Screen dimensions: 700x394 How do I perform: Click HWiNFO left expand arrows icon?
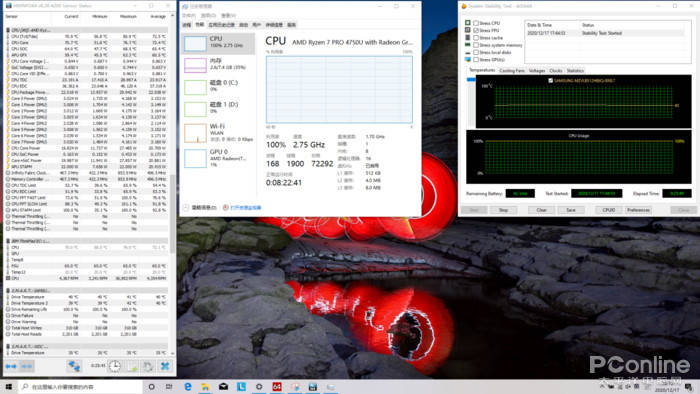[11, 366]
